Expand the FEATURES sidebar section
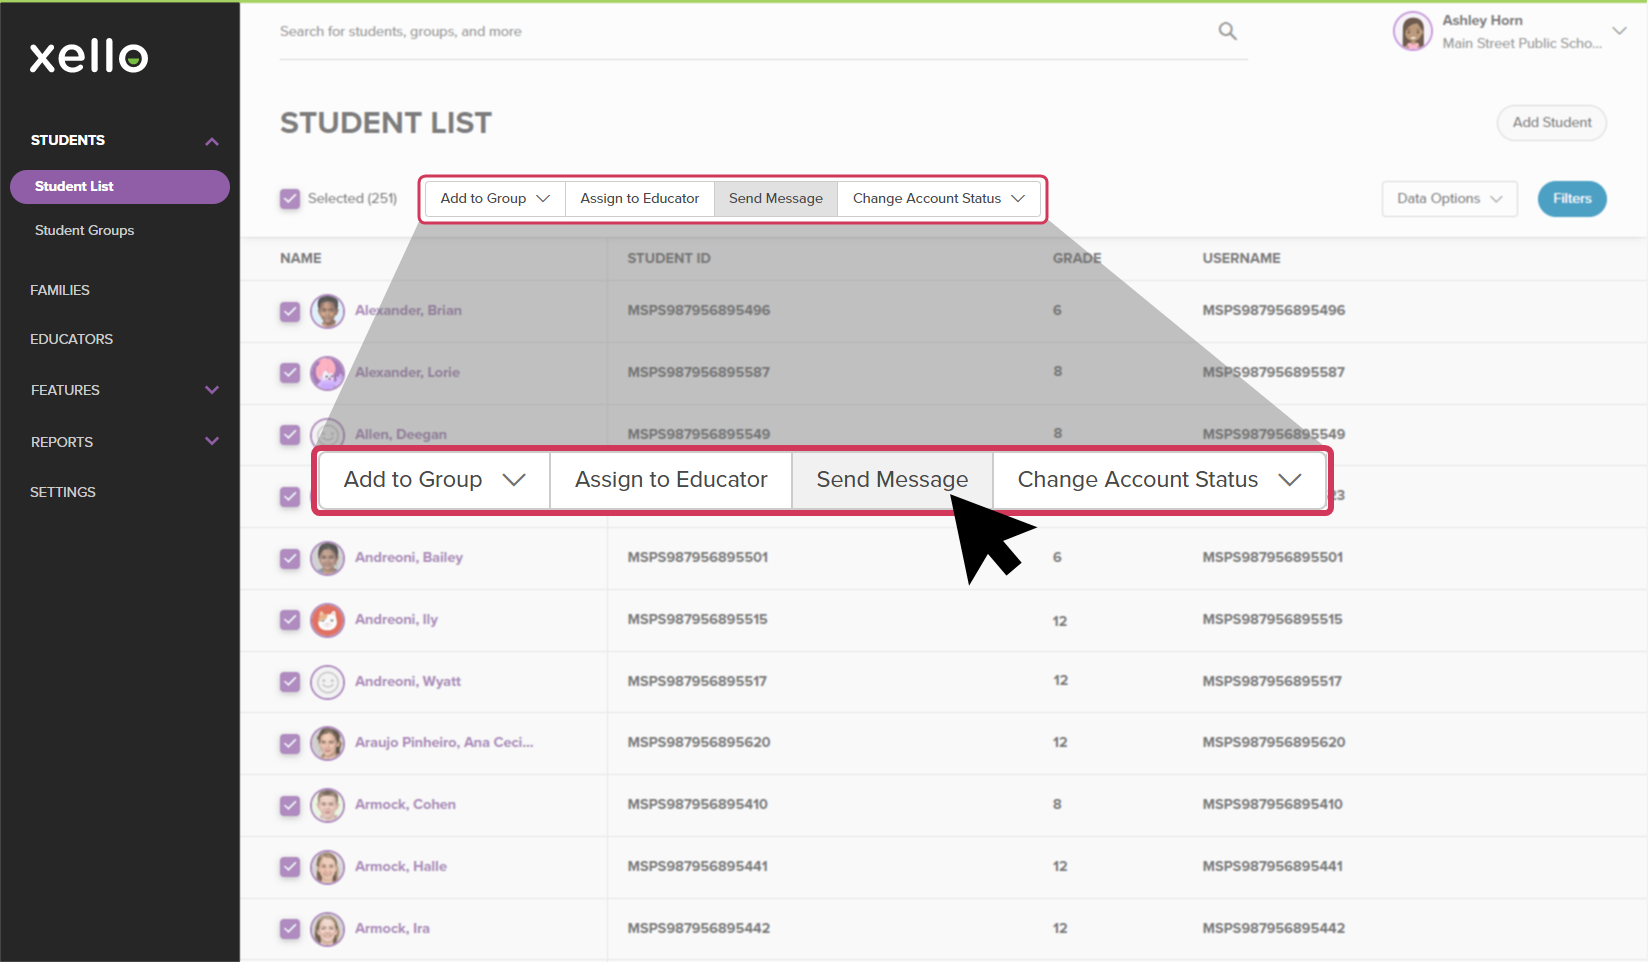 point(212,390)
